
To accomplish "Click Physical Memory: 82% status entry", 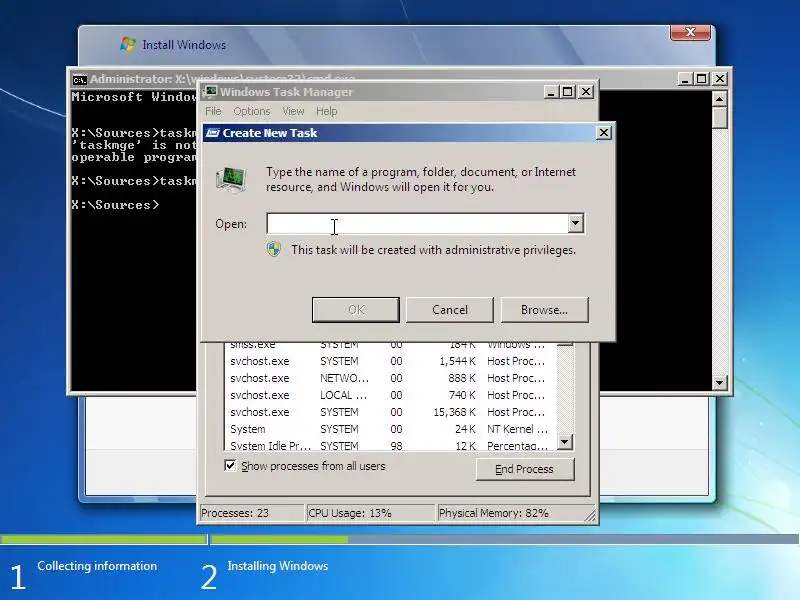I will pos(510,513).
